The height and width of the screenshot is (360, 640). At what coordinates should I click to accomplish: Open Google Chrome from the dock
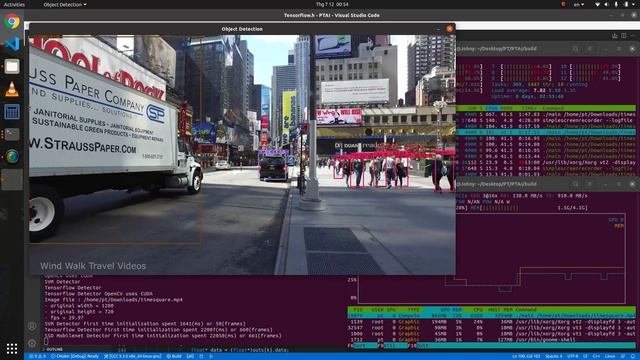(12, 21)
